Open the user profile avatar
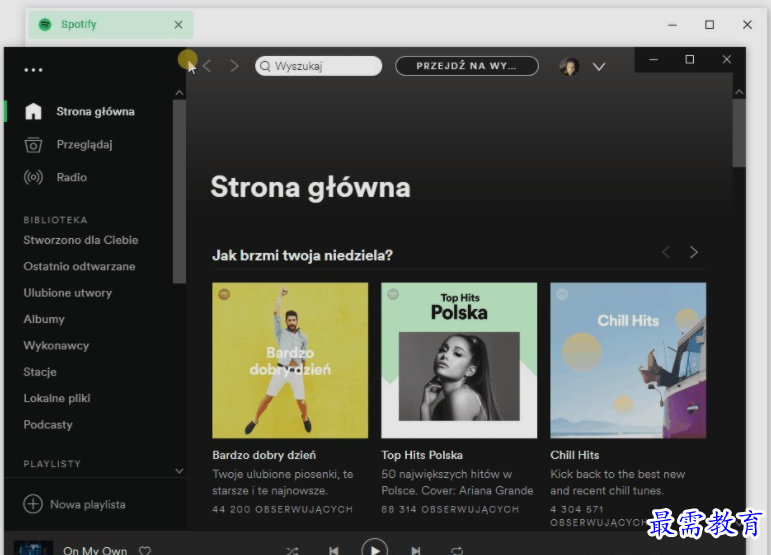 569,66
